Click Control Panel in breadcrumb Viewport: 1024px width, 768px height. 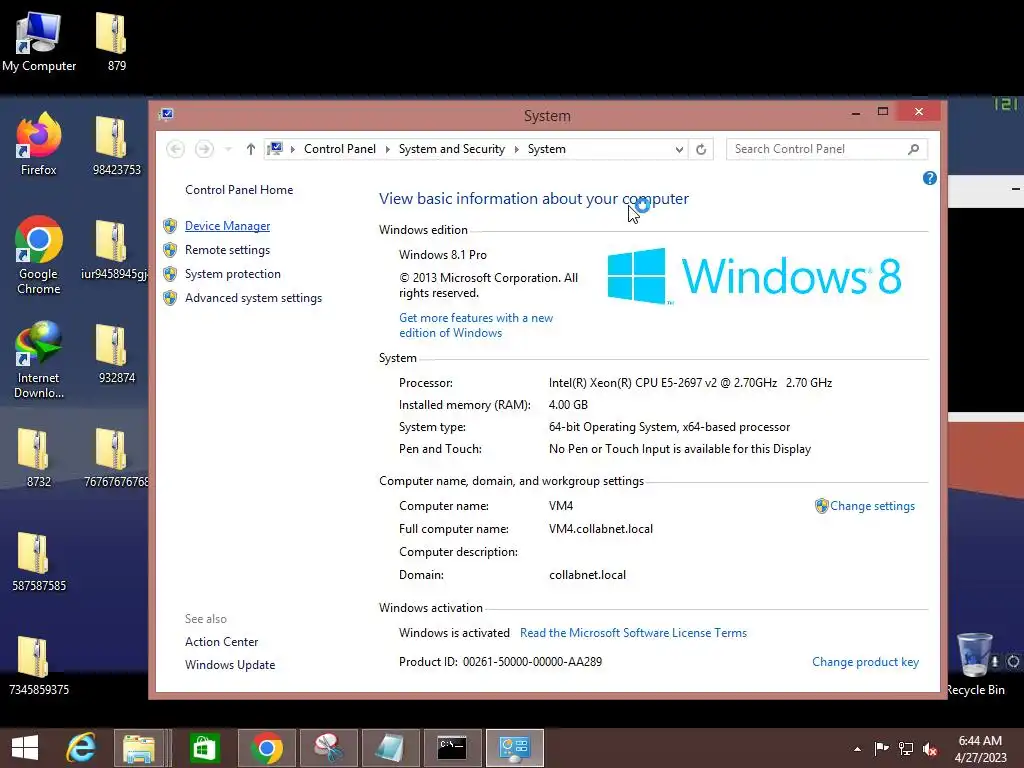(340, 149)
